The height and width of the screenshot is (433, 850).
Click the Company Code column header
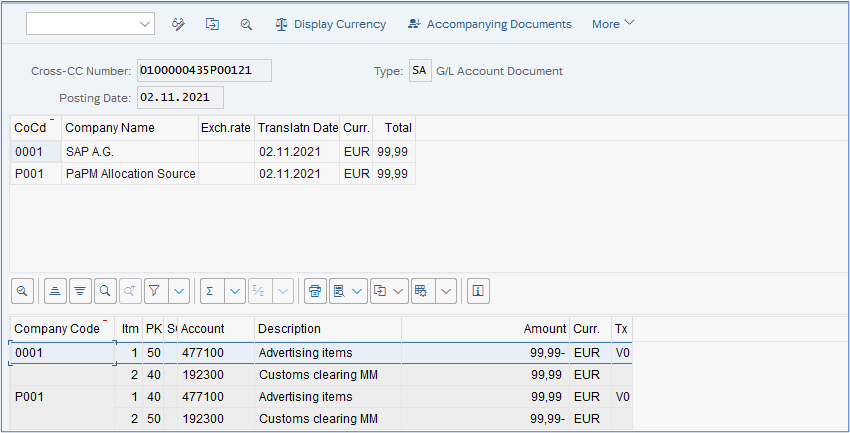[x=62, y=329]
